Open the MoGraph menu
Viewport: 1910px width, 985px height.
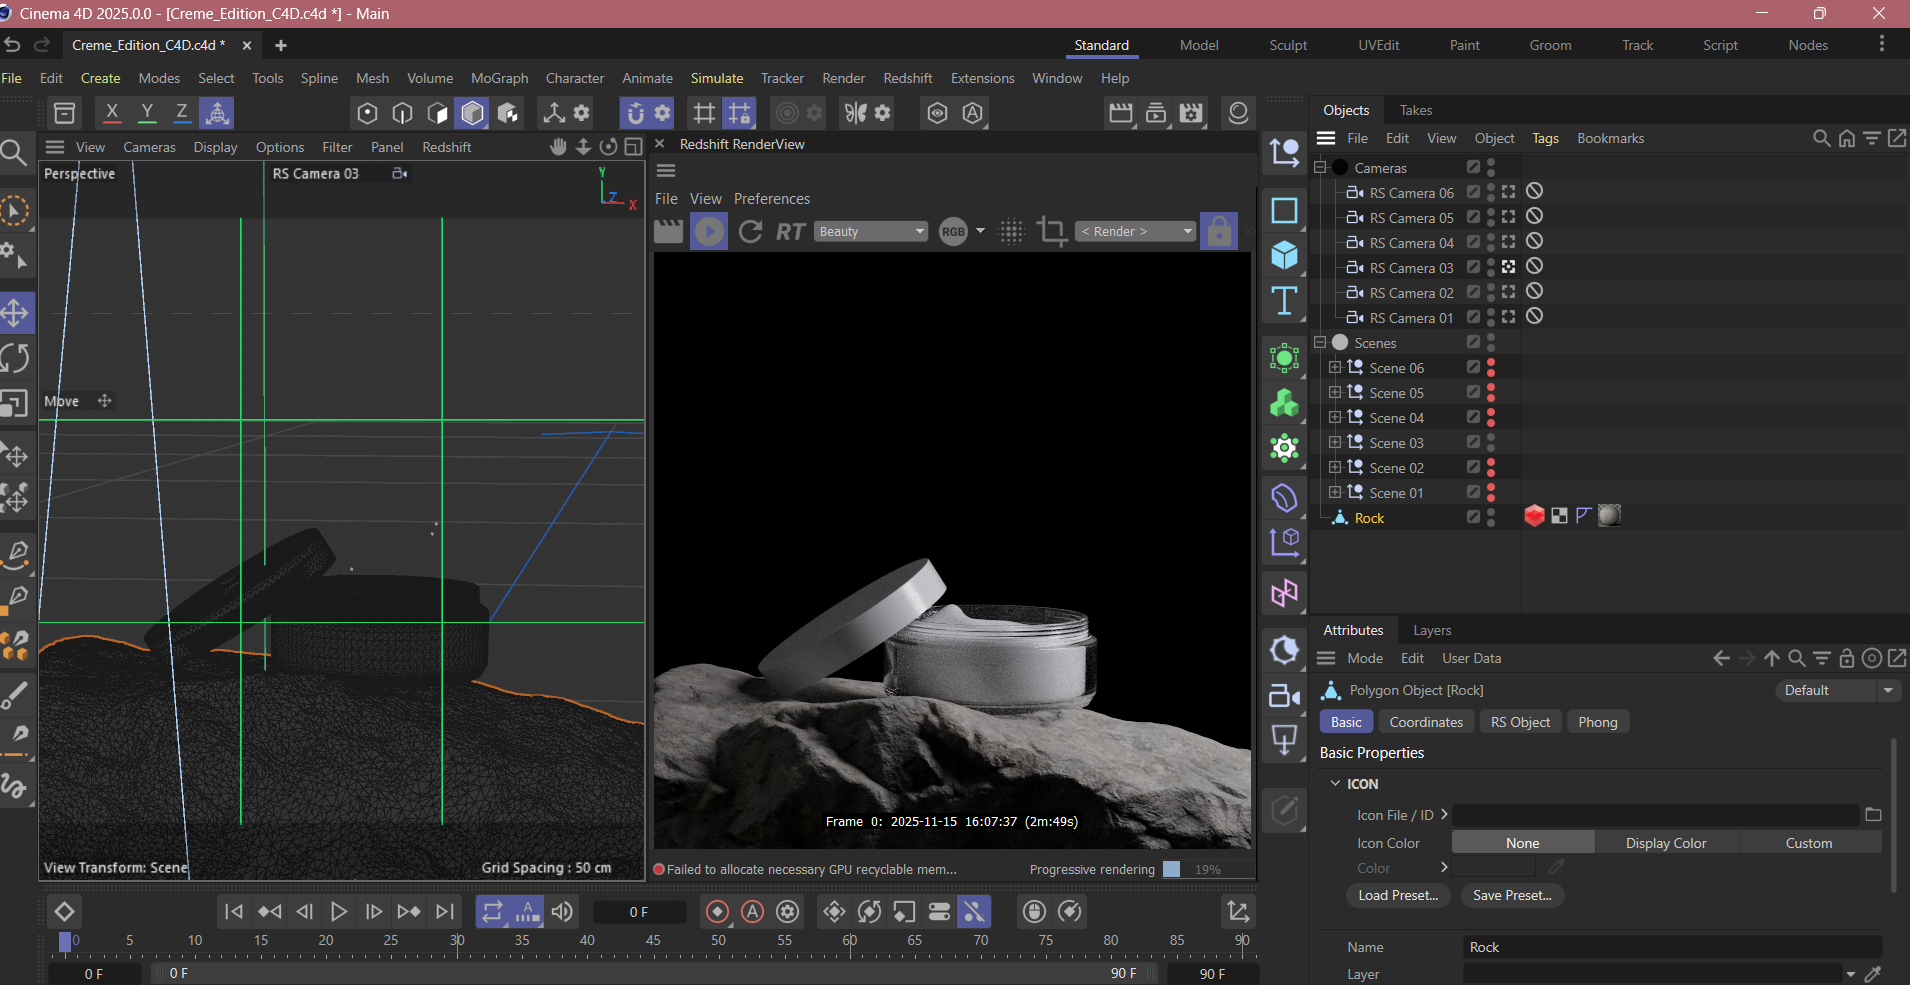(x=499, y=78)
